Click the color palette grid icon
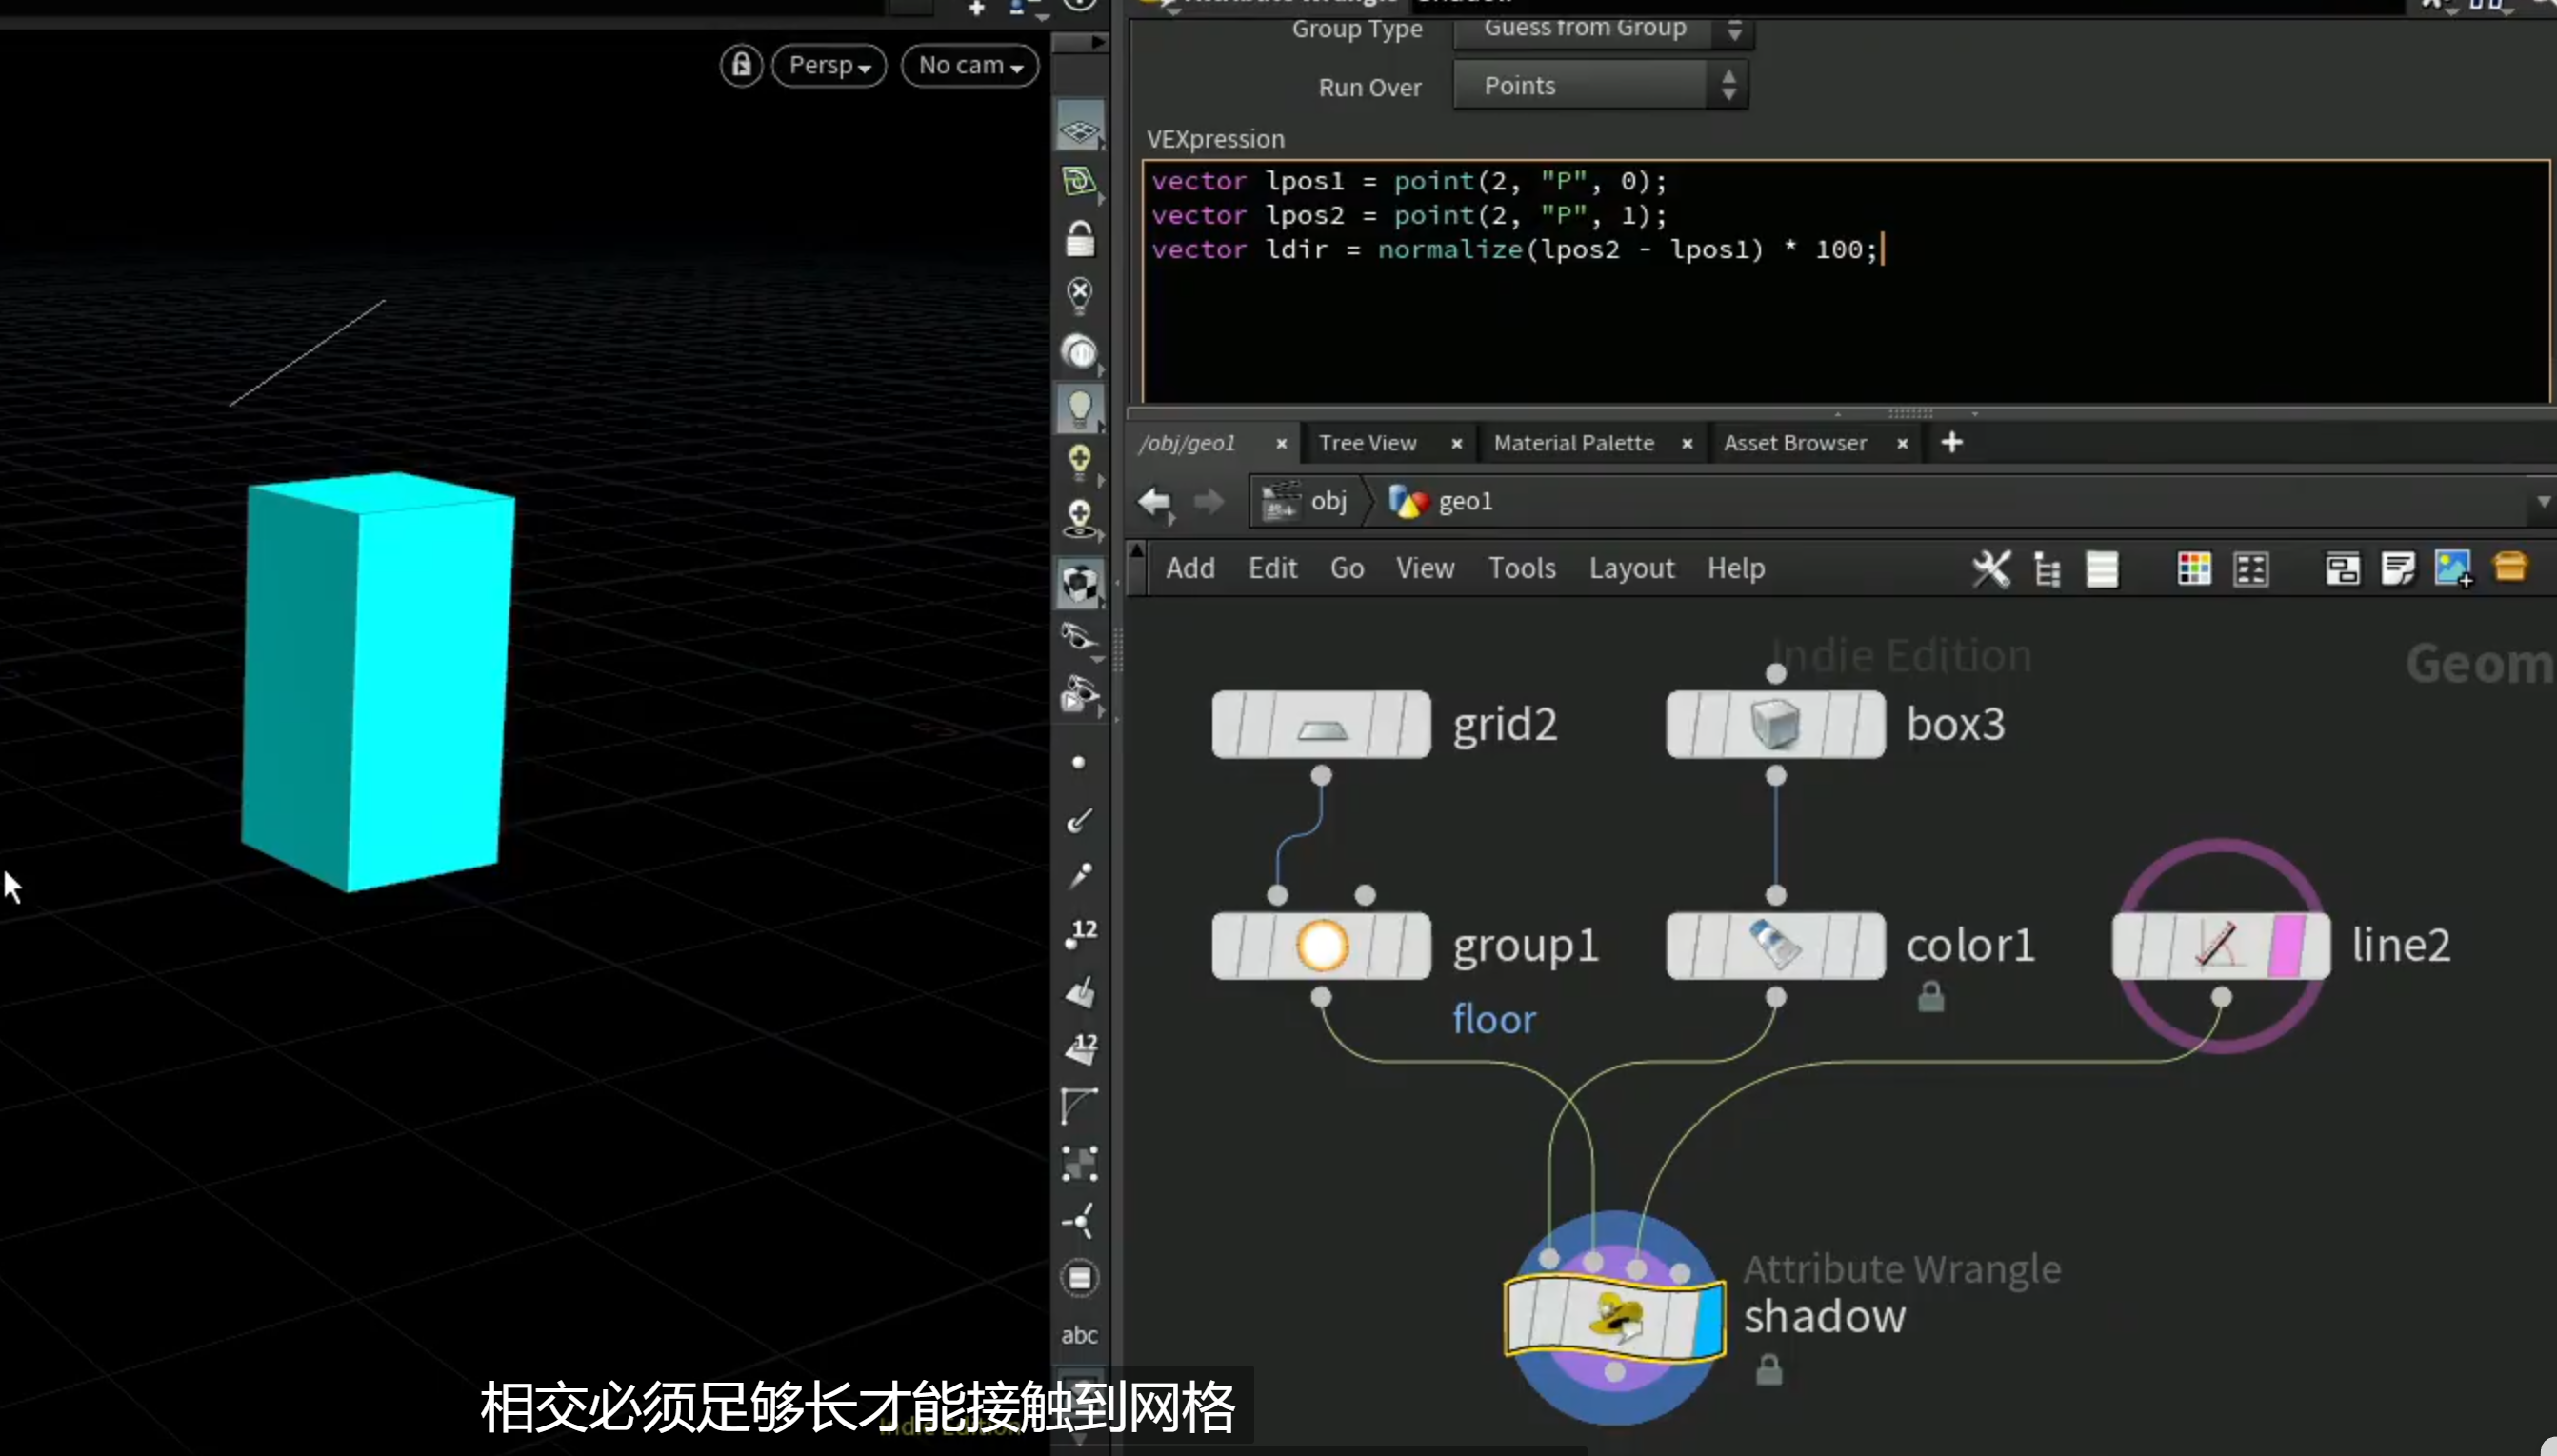The image size is (2557, 1456). pos(2194,568)
